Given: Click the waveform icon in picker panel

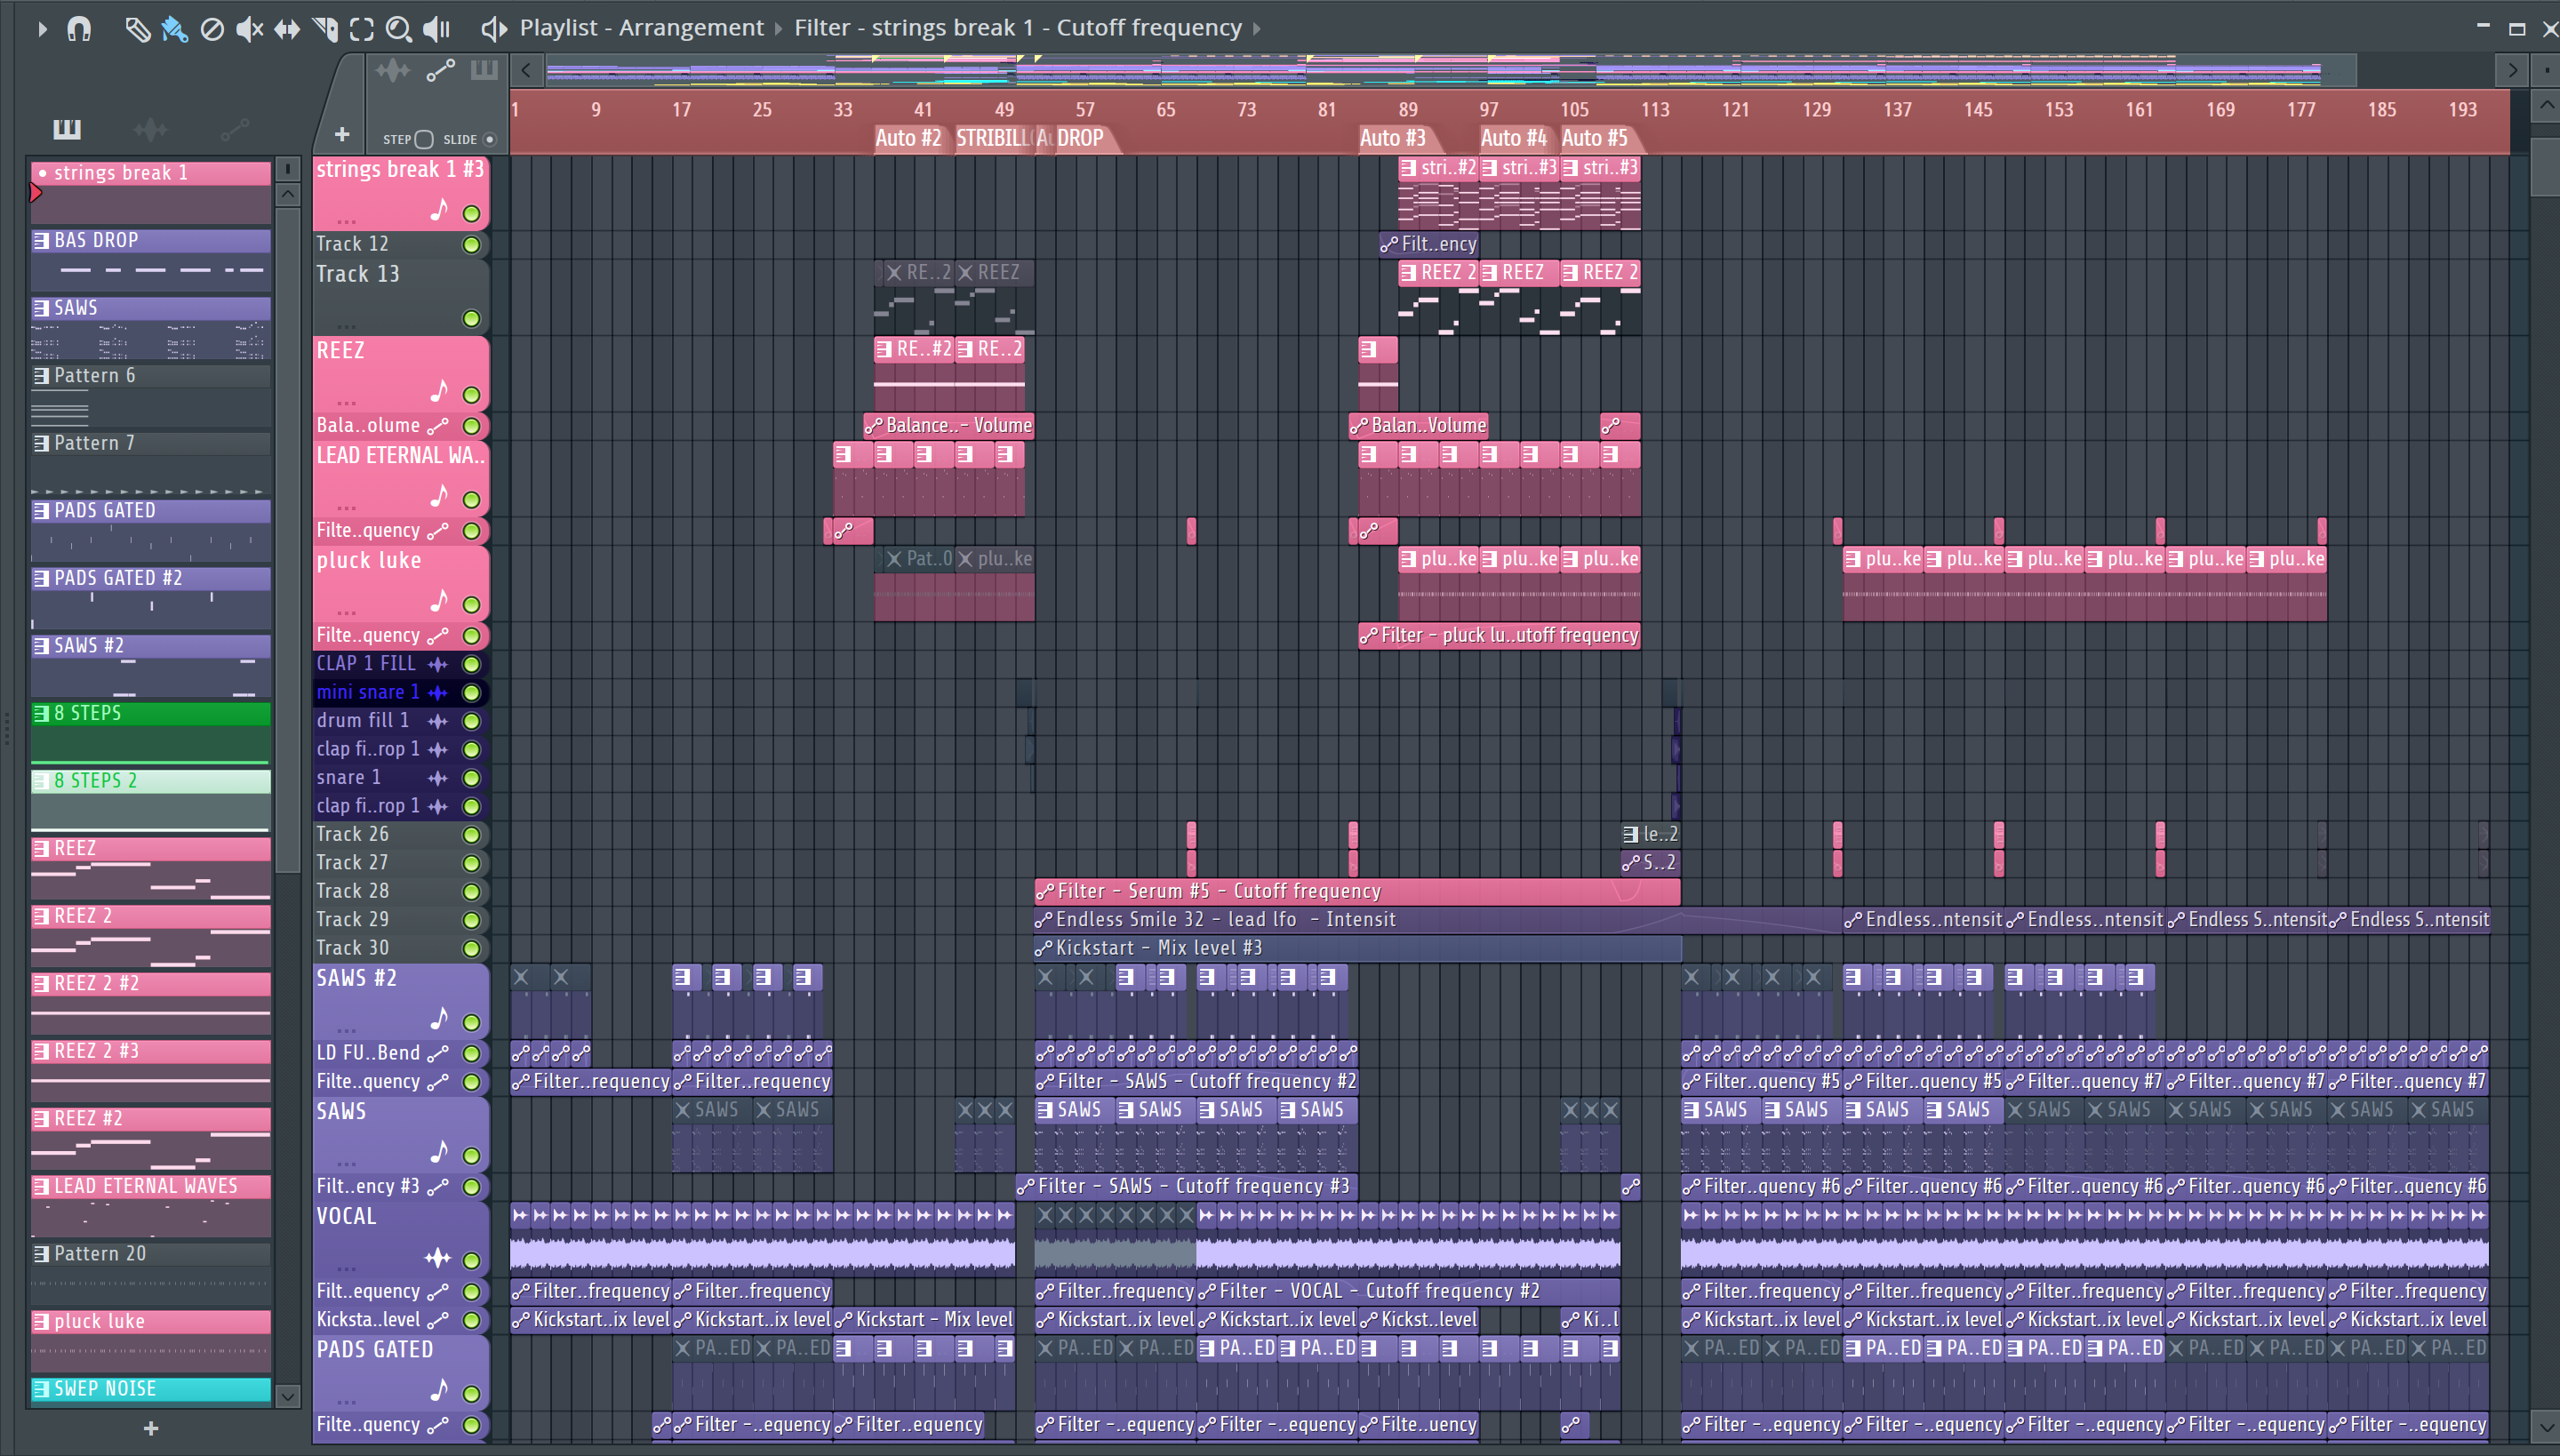Looking at the screenshot, I should pos(150,129).
